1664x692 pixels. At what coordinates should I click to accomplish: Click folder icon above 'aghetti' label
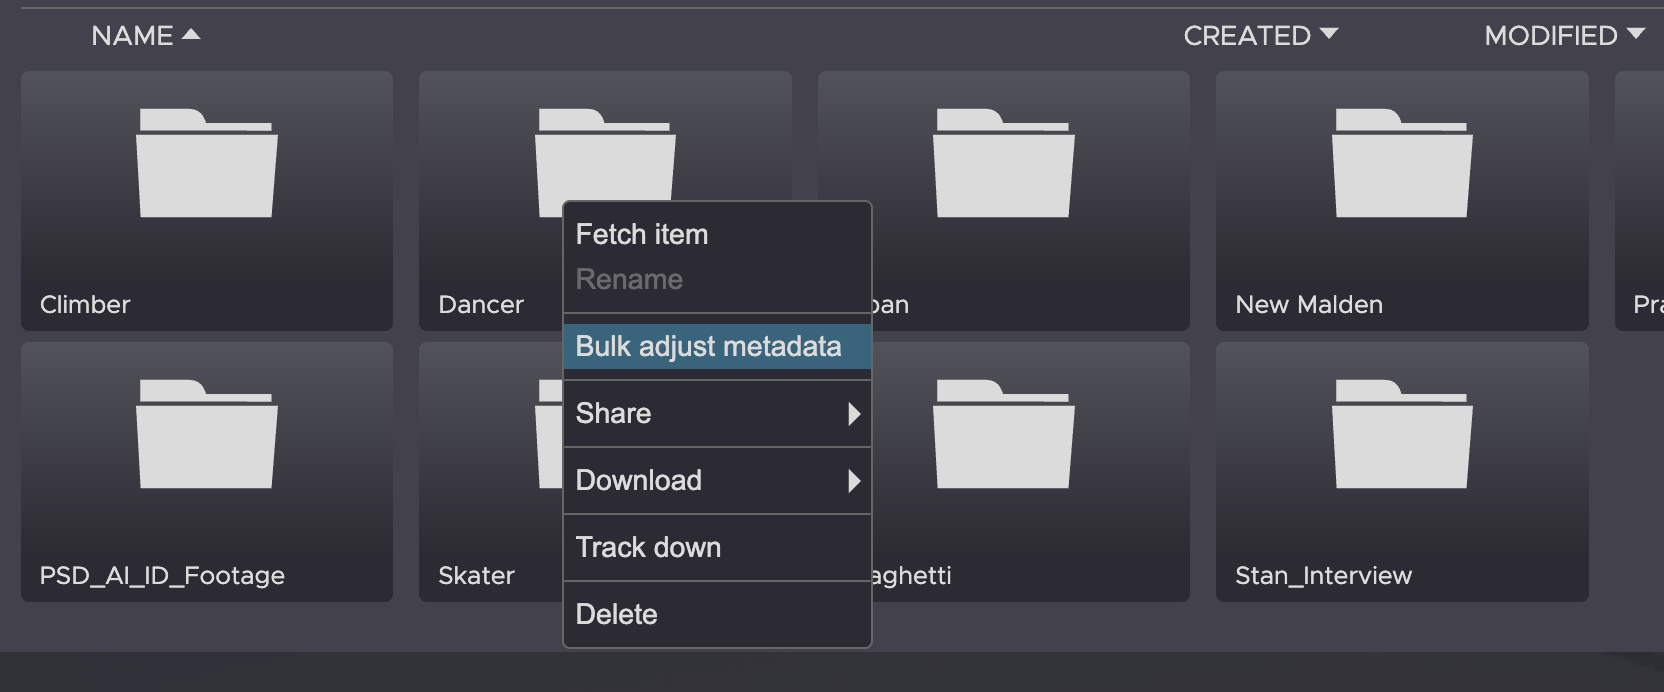[x=1003, y=435]
